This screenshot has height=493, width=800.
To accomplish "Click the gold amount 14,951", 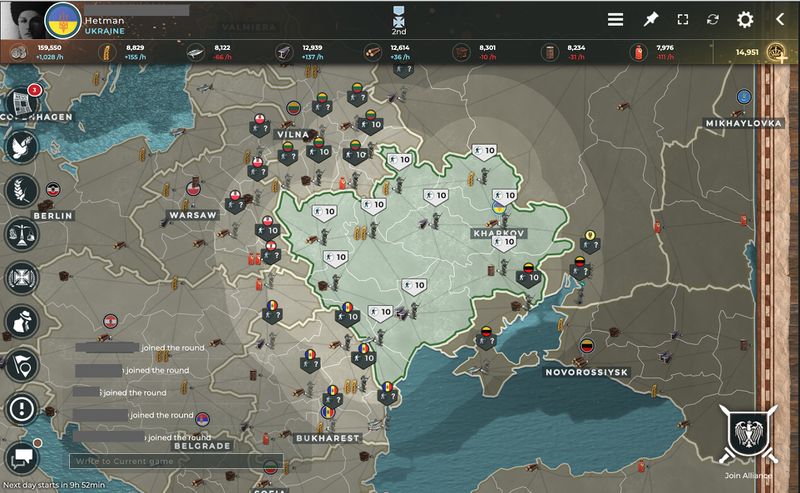I will (x=747, y=52).
